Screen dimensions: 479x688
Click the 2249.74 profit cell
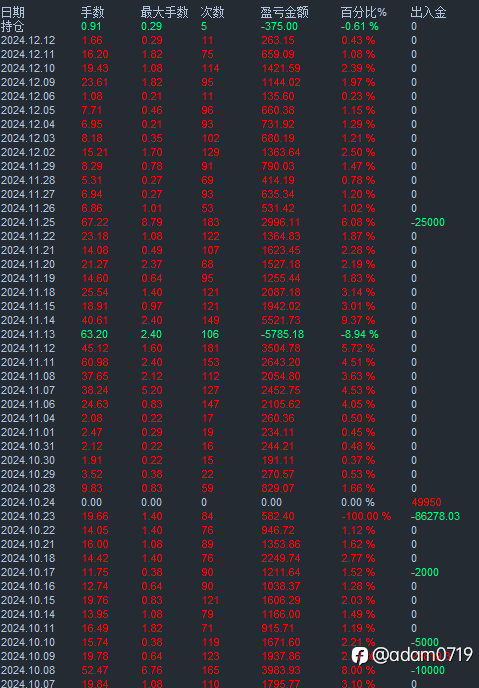tap(281, 559)
